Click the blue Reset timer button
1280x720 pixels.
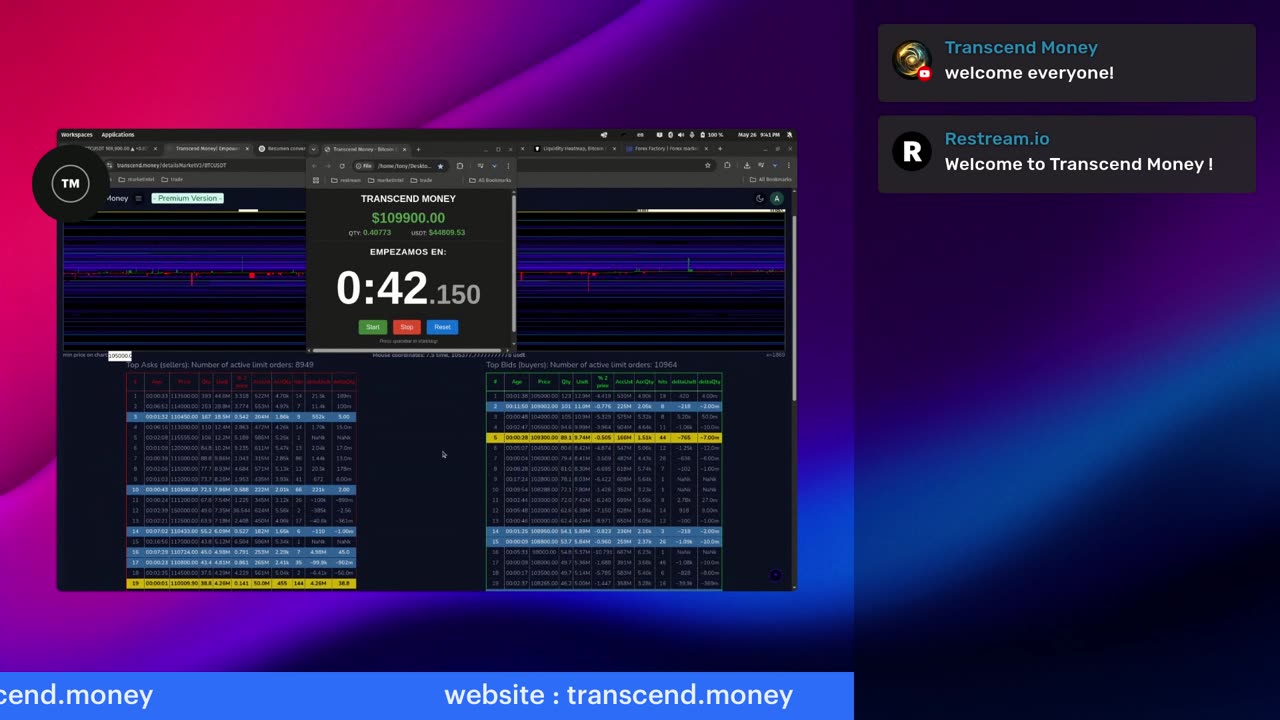(442, 327)
